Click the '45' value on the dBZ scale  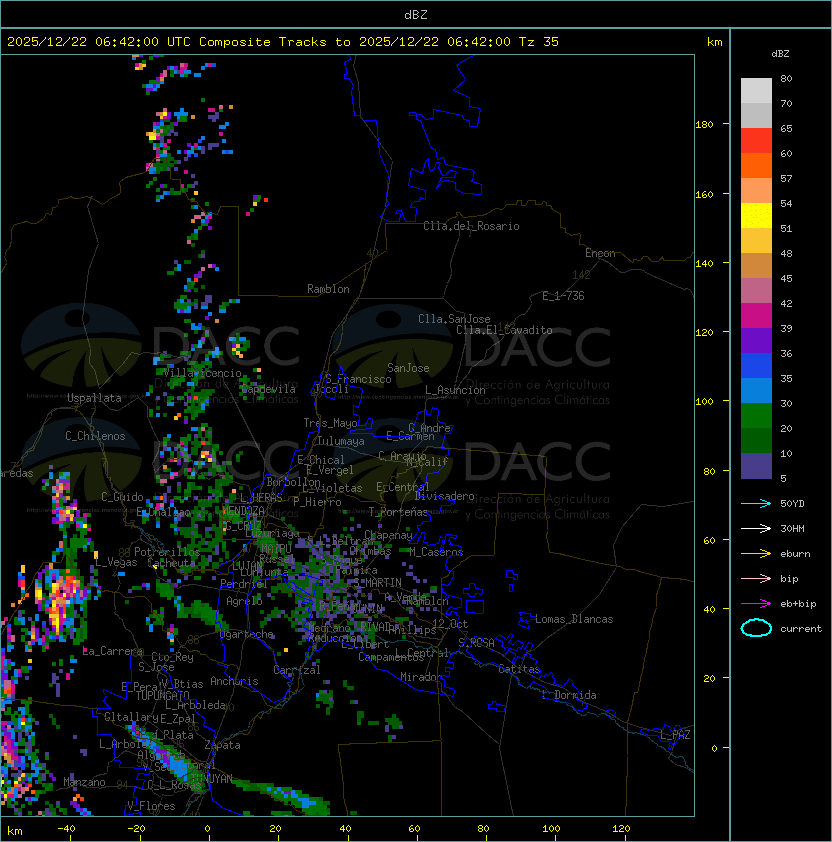click(786, 279)
